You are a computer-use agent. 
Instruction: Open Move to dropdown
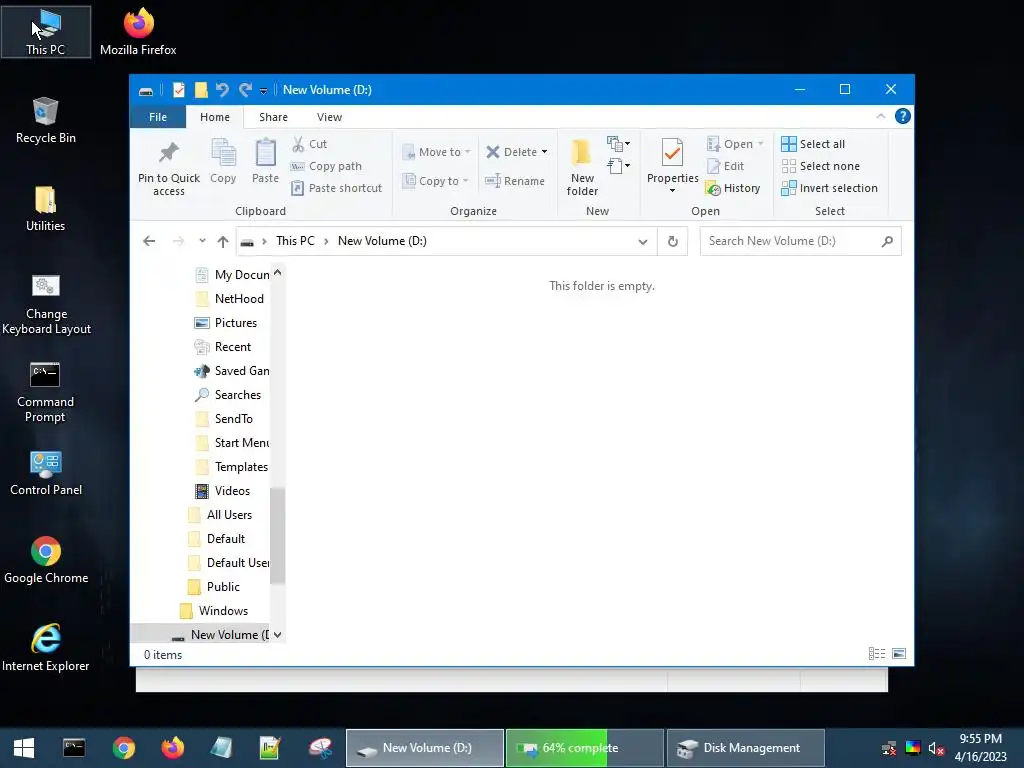click(437, 152)
